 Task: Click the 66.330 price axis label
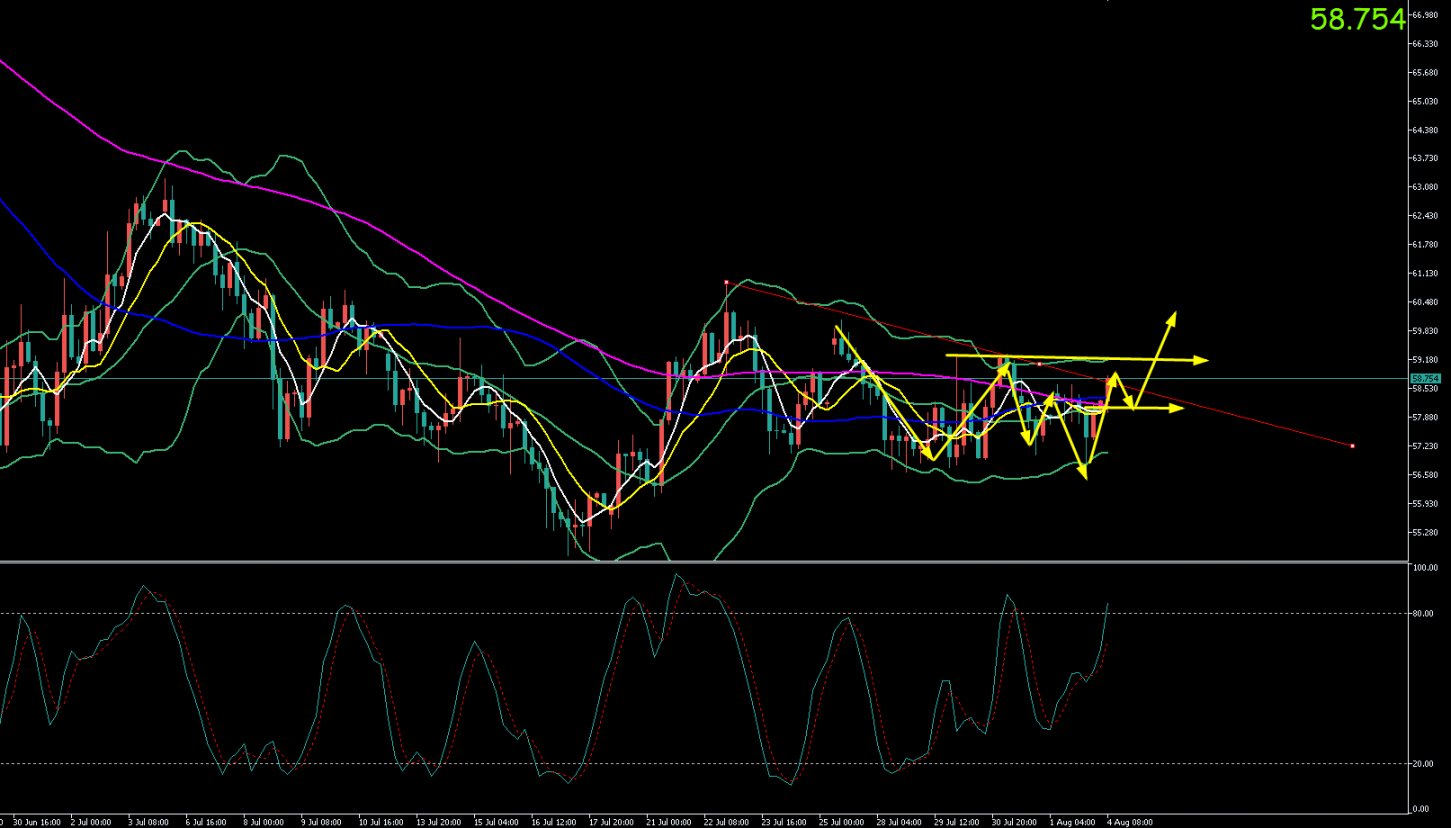[x=1424, y=44]
